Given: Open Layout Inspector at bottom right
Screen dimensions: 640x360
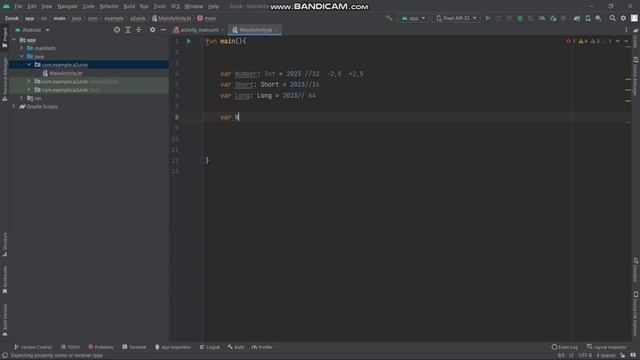Looking at the screenshot, I should click(606, 347).
